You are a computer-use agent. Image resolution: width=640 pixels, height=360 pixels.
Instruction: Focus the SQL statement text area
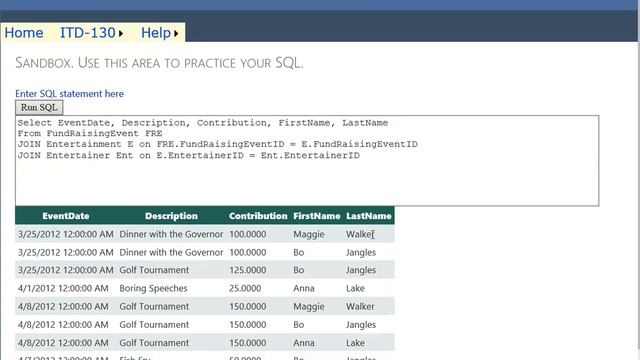(x=307, y=160)
